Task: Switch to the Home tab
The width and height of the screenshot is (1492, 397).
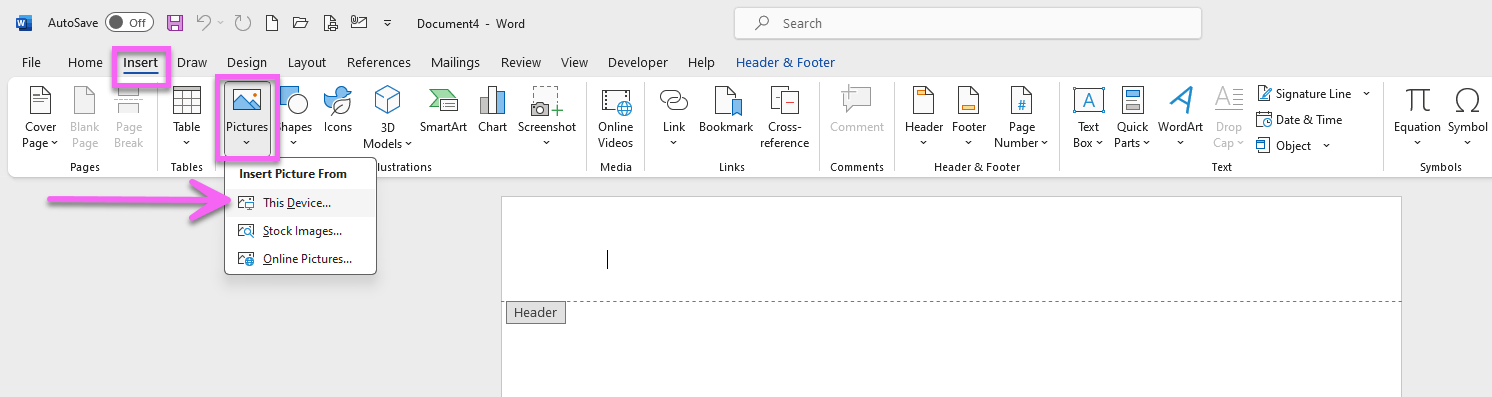Action: [x=85, y=62]
